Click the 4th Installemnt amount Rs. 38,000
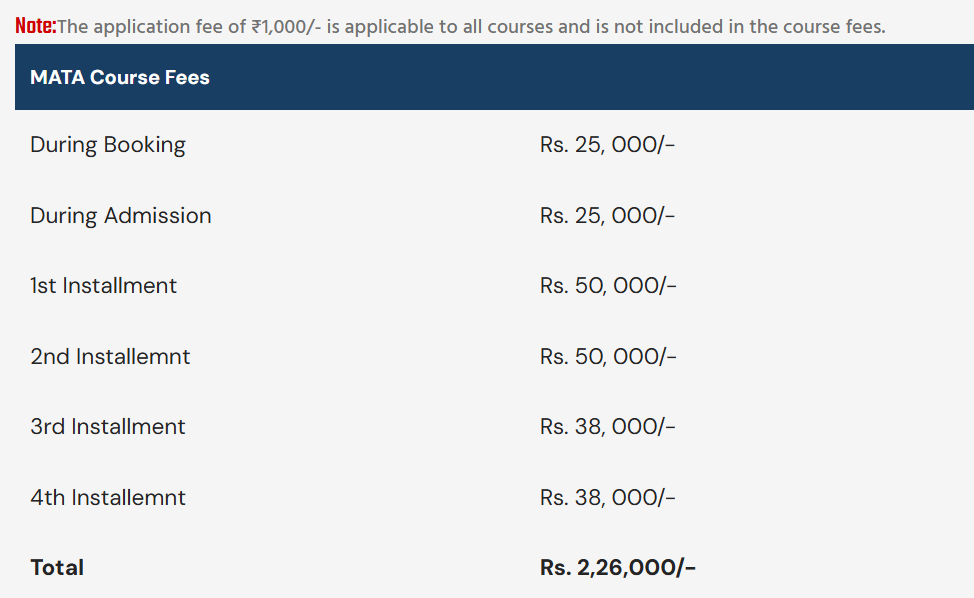Screen dimensions: 974x598 pos(608,498)
